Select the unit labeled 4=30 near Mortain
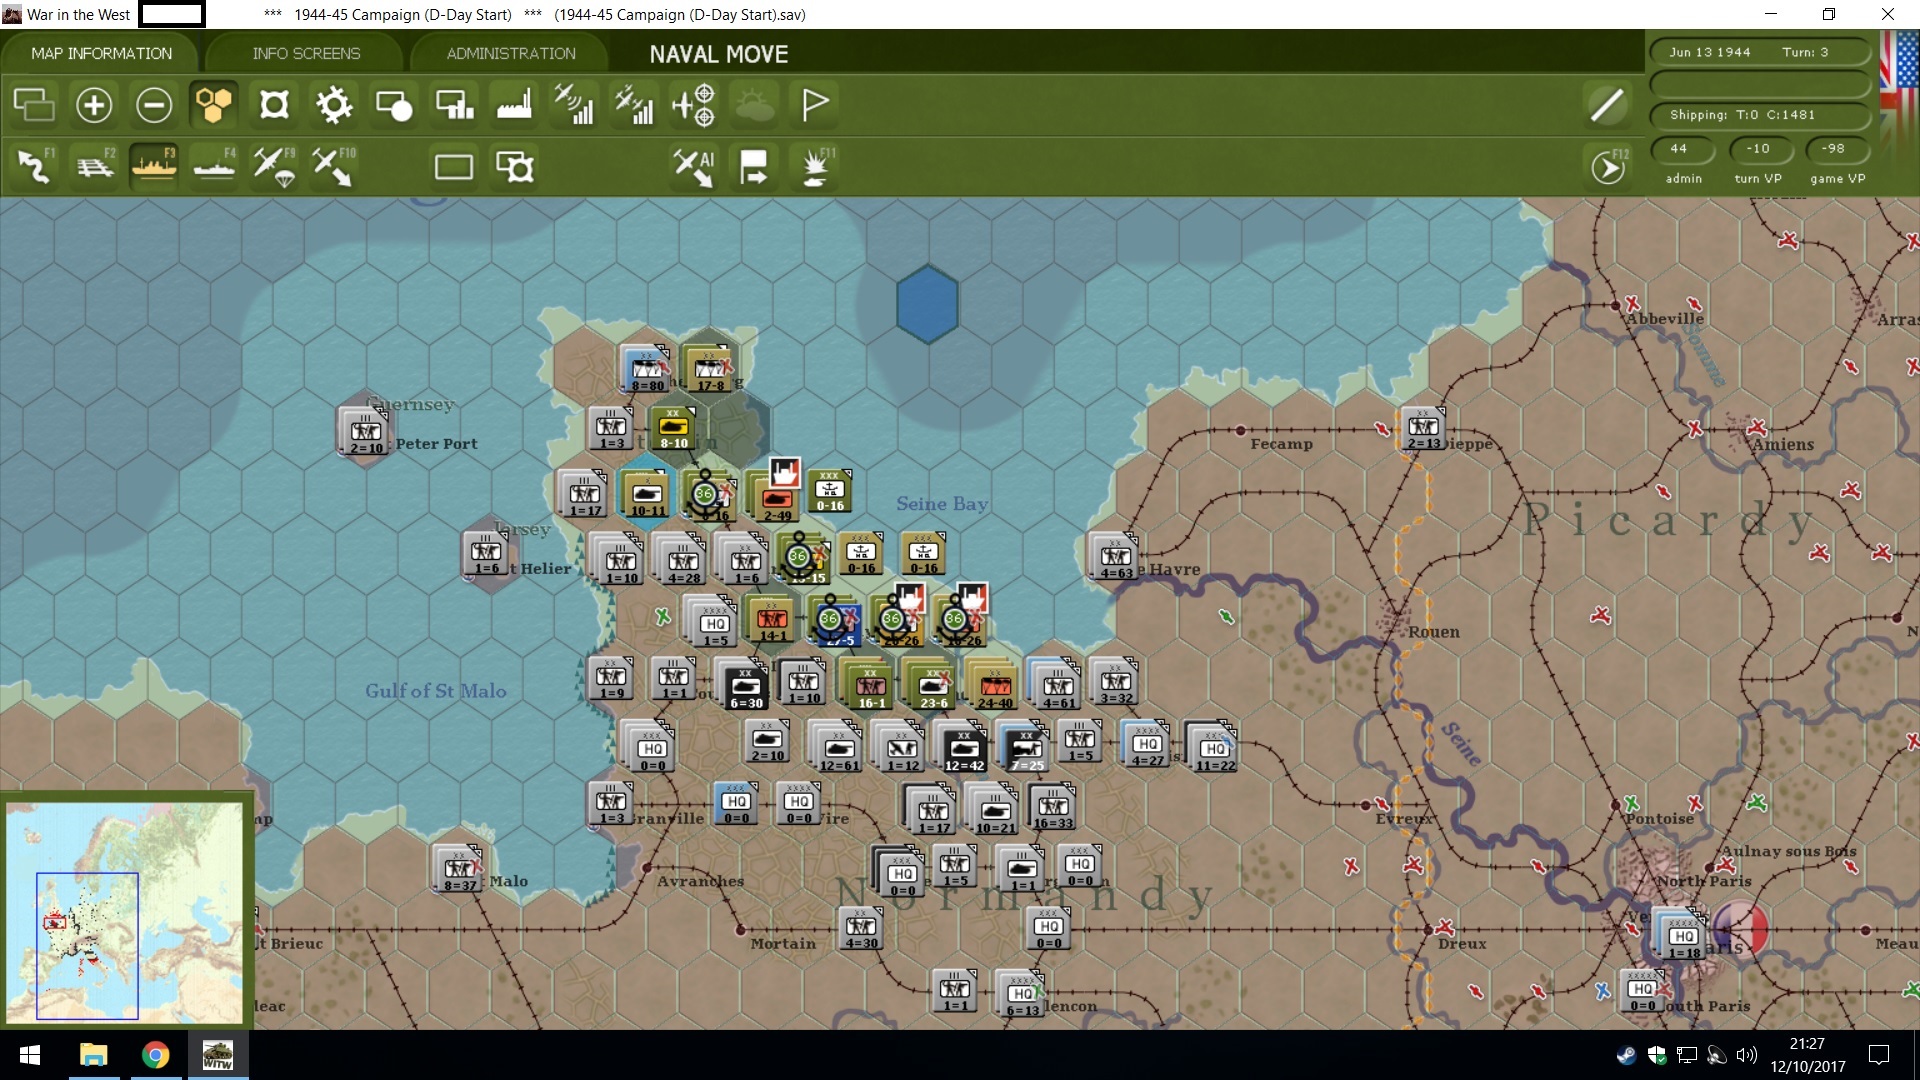Image resolution: width=1920 pixels, height=1080 pixels. pos(860,928)
